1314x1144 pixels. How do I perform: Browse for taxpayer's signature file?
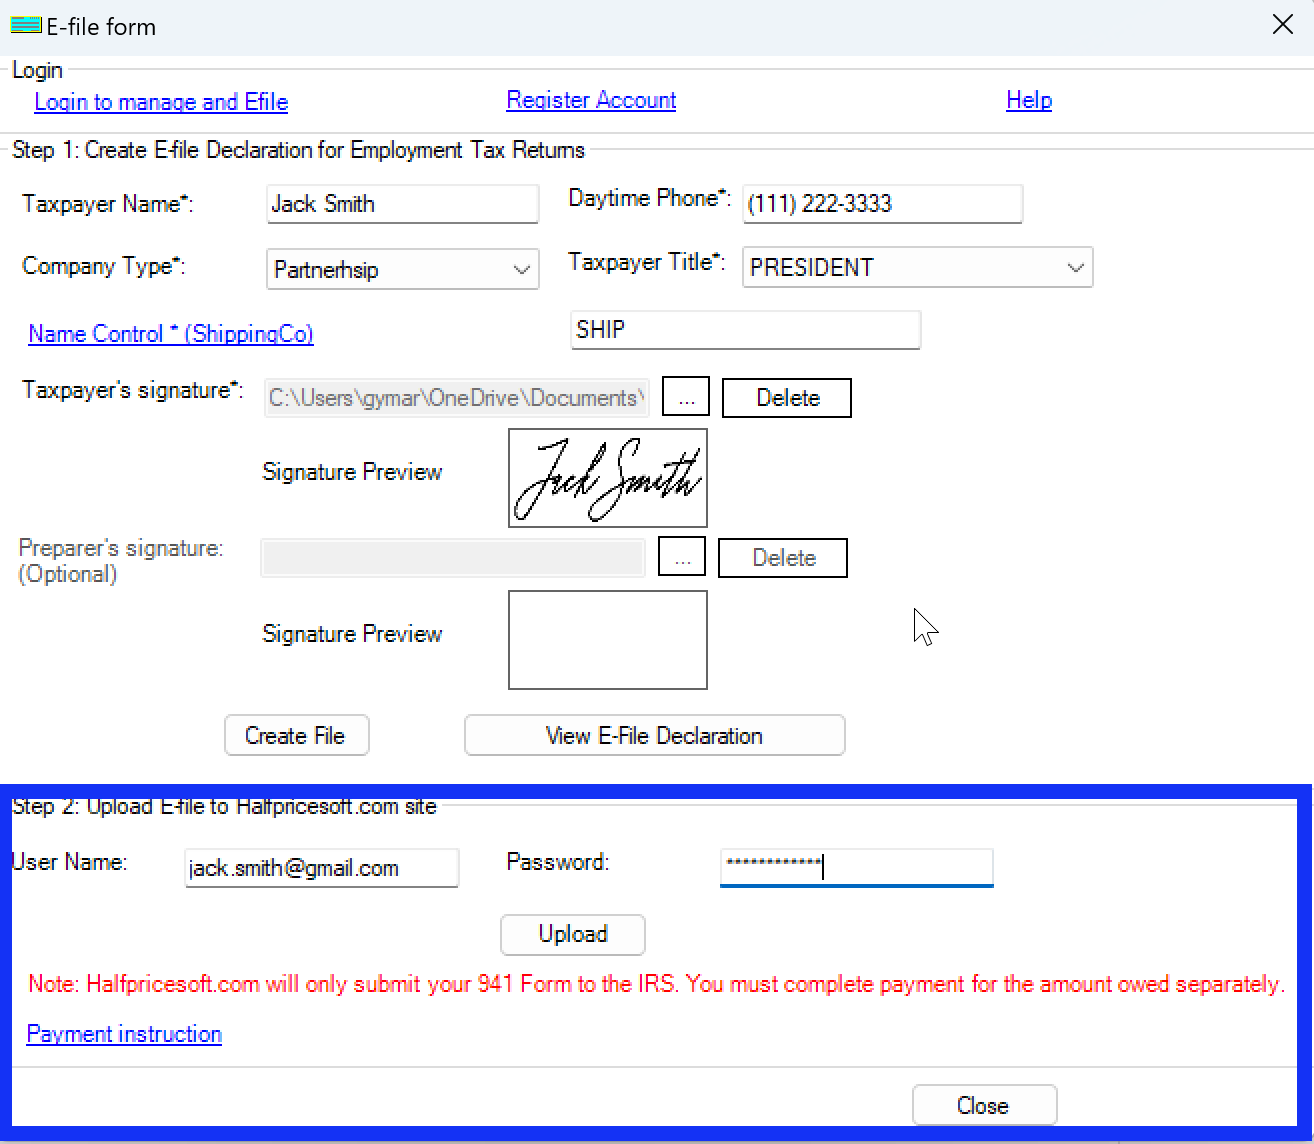point(686,396)
